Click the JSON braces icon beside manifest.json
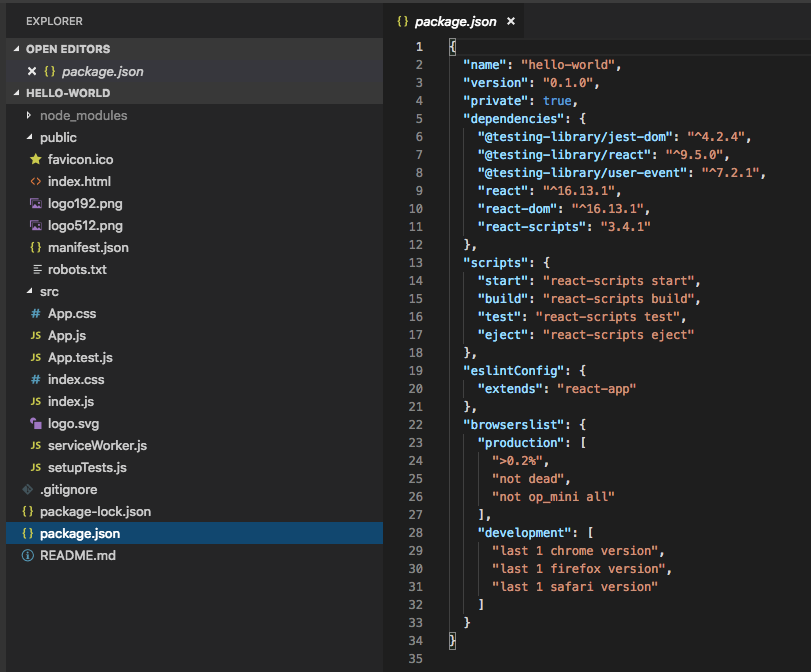The height and width of the screenshot is (672, 811). 36,247
